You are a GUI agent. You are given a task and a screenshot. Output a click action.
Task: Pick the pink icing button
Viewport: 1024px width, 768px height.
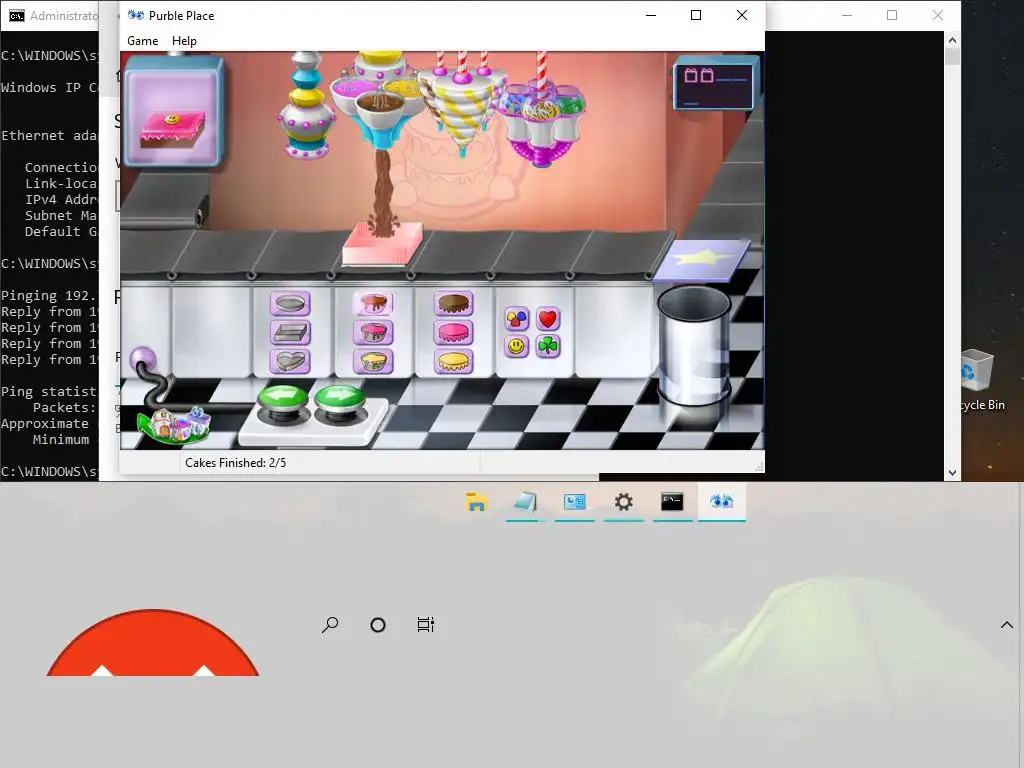click(x=453, y=332)
